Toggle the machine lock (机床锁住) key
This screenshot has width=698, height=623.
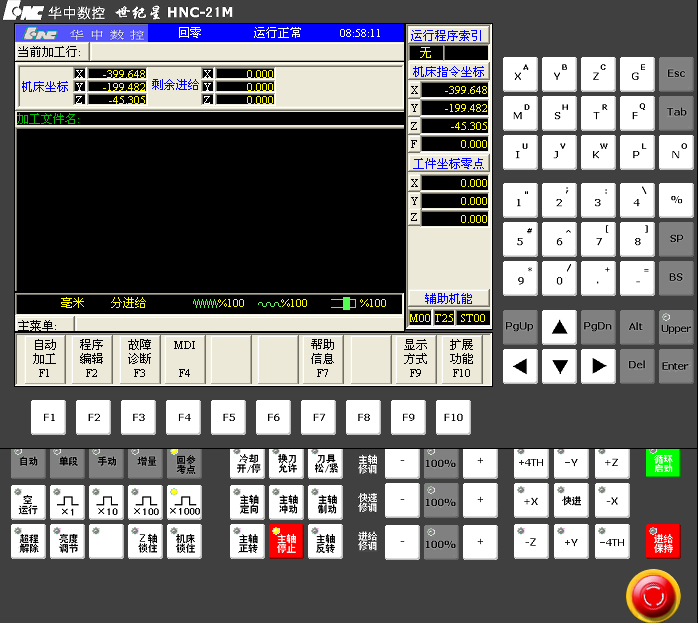click(x=184, y=542)
